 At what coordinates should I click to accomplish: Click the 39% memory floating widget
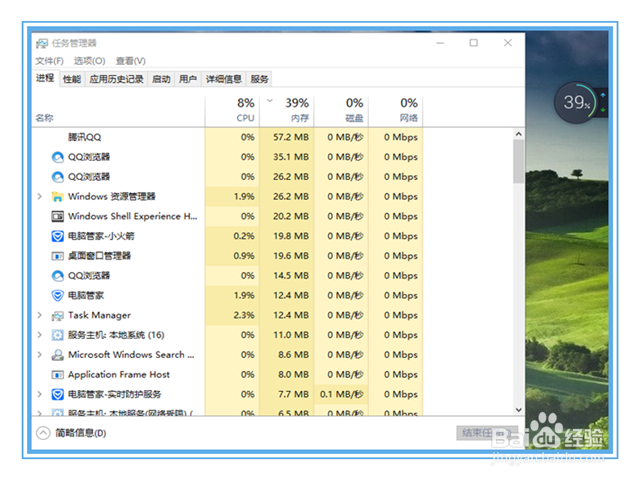576,102
